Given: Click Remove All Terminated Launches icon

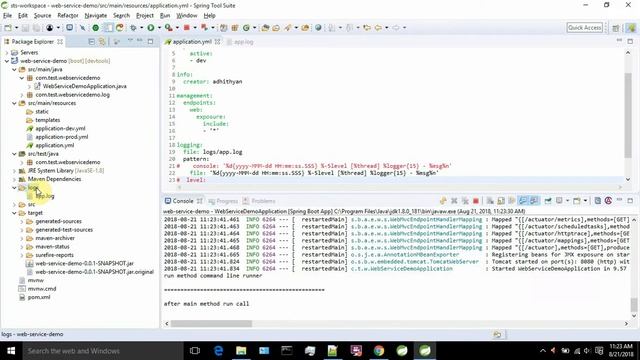Looking at the screenshot, I should tap(465, 201).
